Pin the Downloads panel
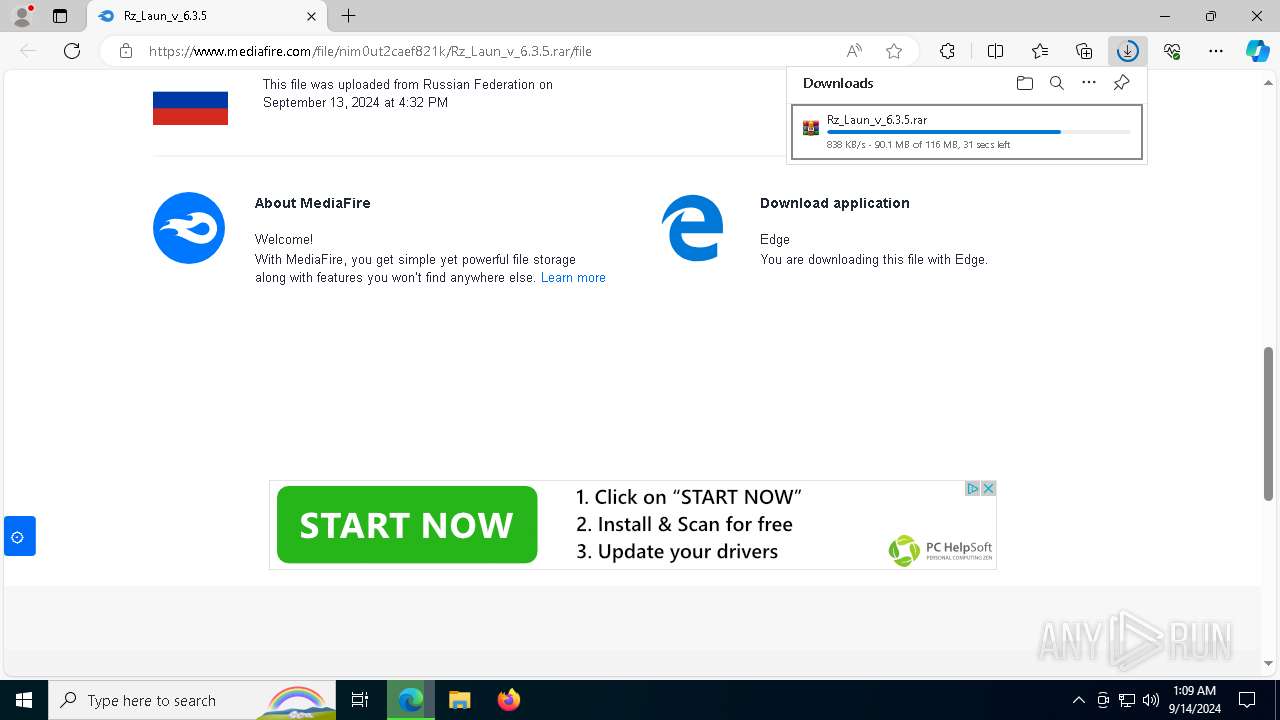Image resolution: width=1280 pixels, height=720 pixels. [1121, 83]
